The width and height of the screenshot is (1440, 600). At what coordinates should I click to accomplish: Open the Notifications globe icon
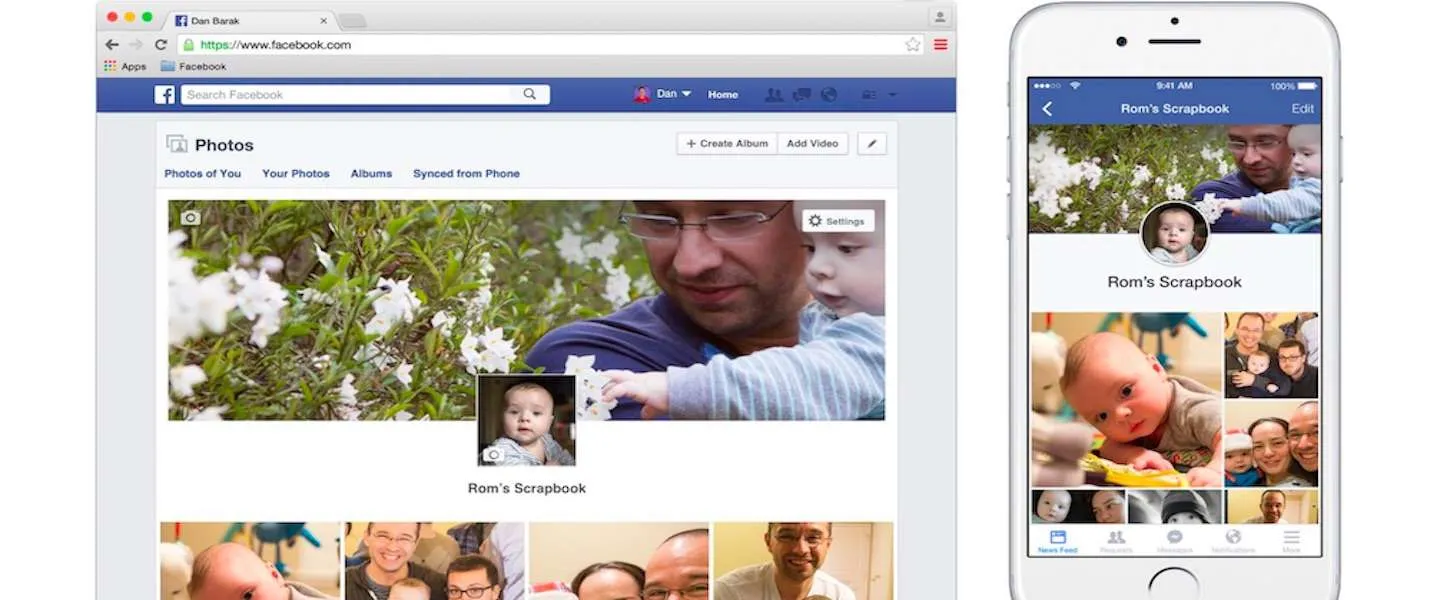point(828,94)
